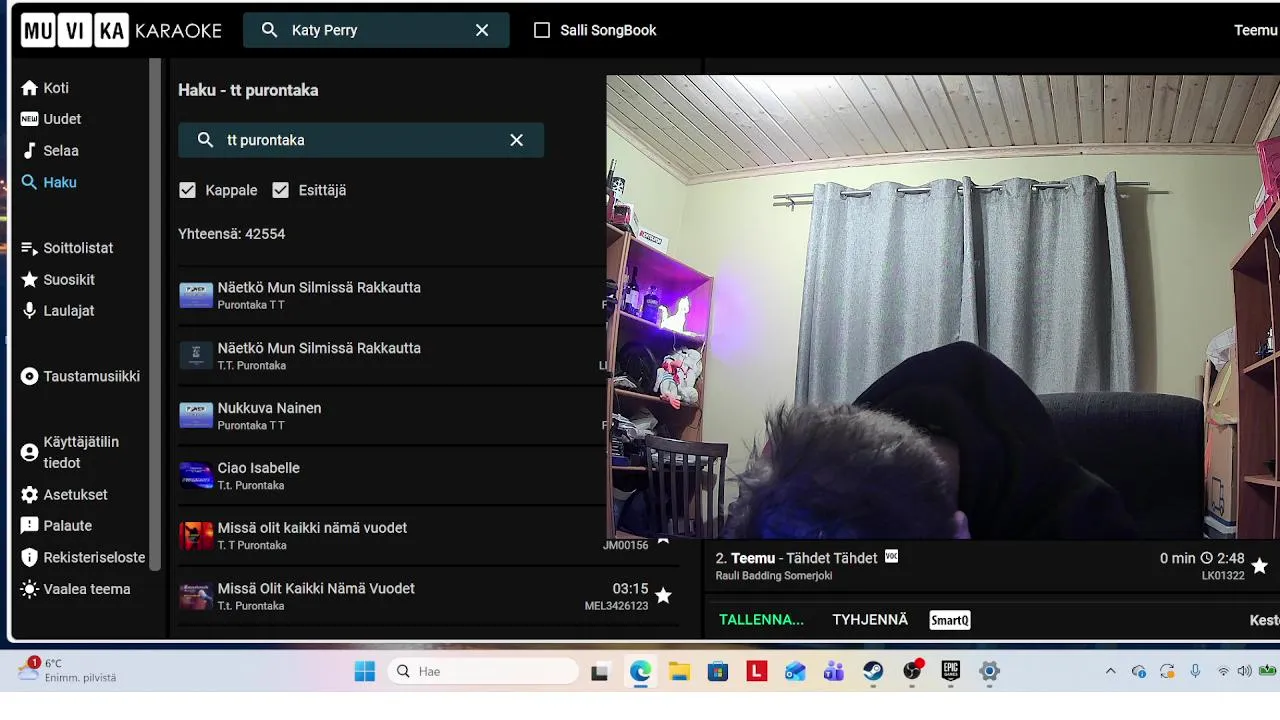Click the Windows taskbar Hae search box

[483, 671]
